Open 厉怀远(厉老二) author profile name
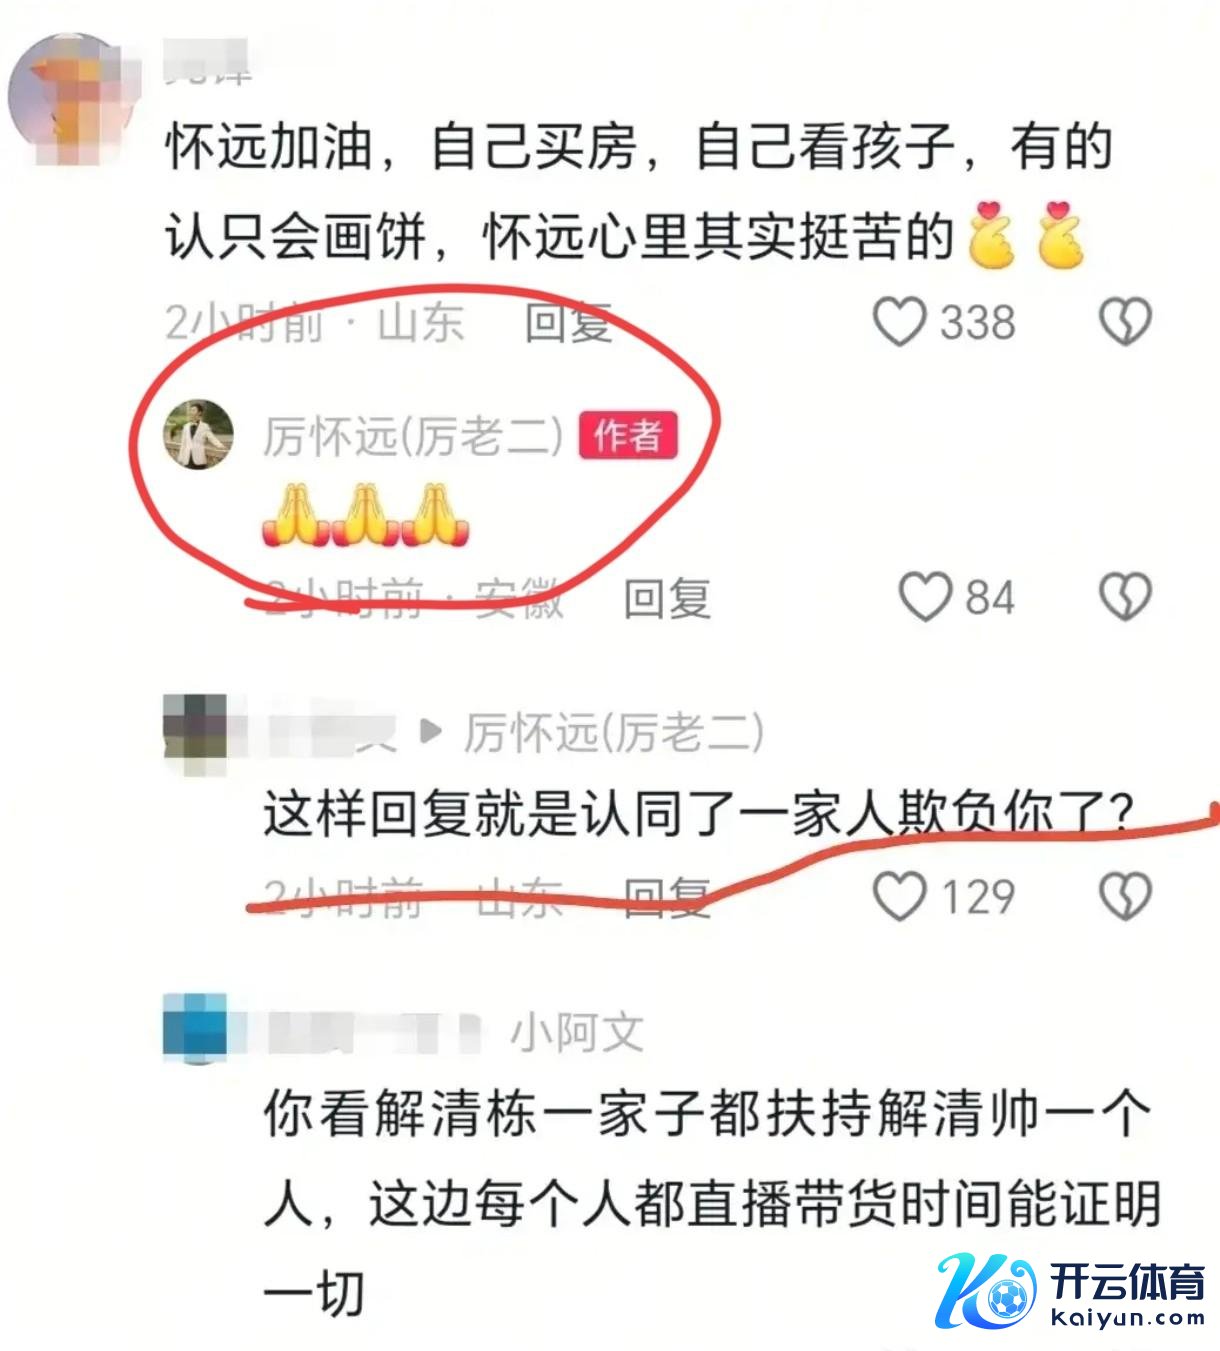1220x1351 pixels. [x=414, y=436]
